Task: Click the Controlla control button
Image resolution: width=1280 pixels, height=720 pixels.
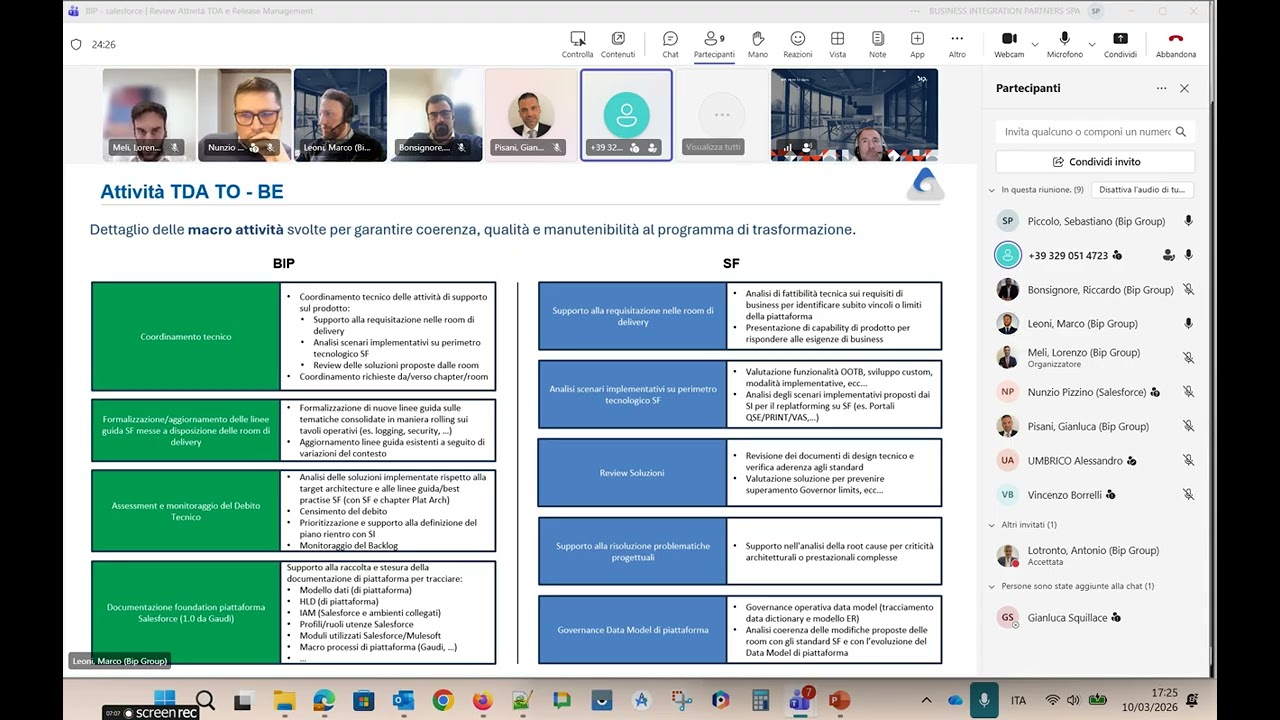Action: coord(577,44)
